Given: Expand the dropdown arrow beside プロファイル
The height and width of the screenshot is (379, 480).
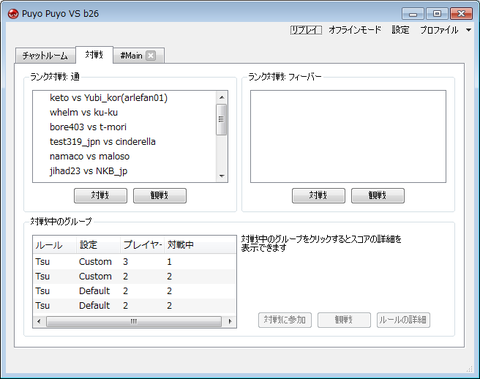Looking at the screenshot, I should click(468, 30).
